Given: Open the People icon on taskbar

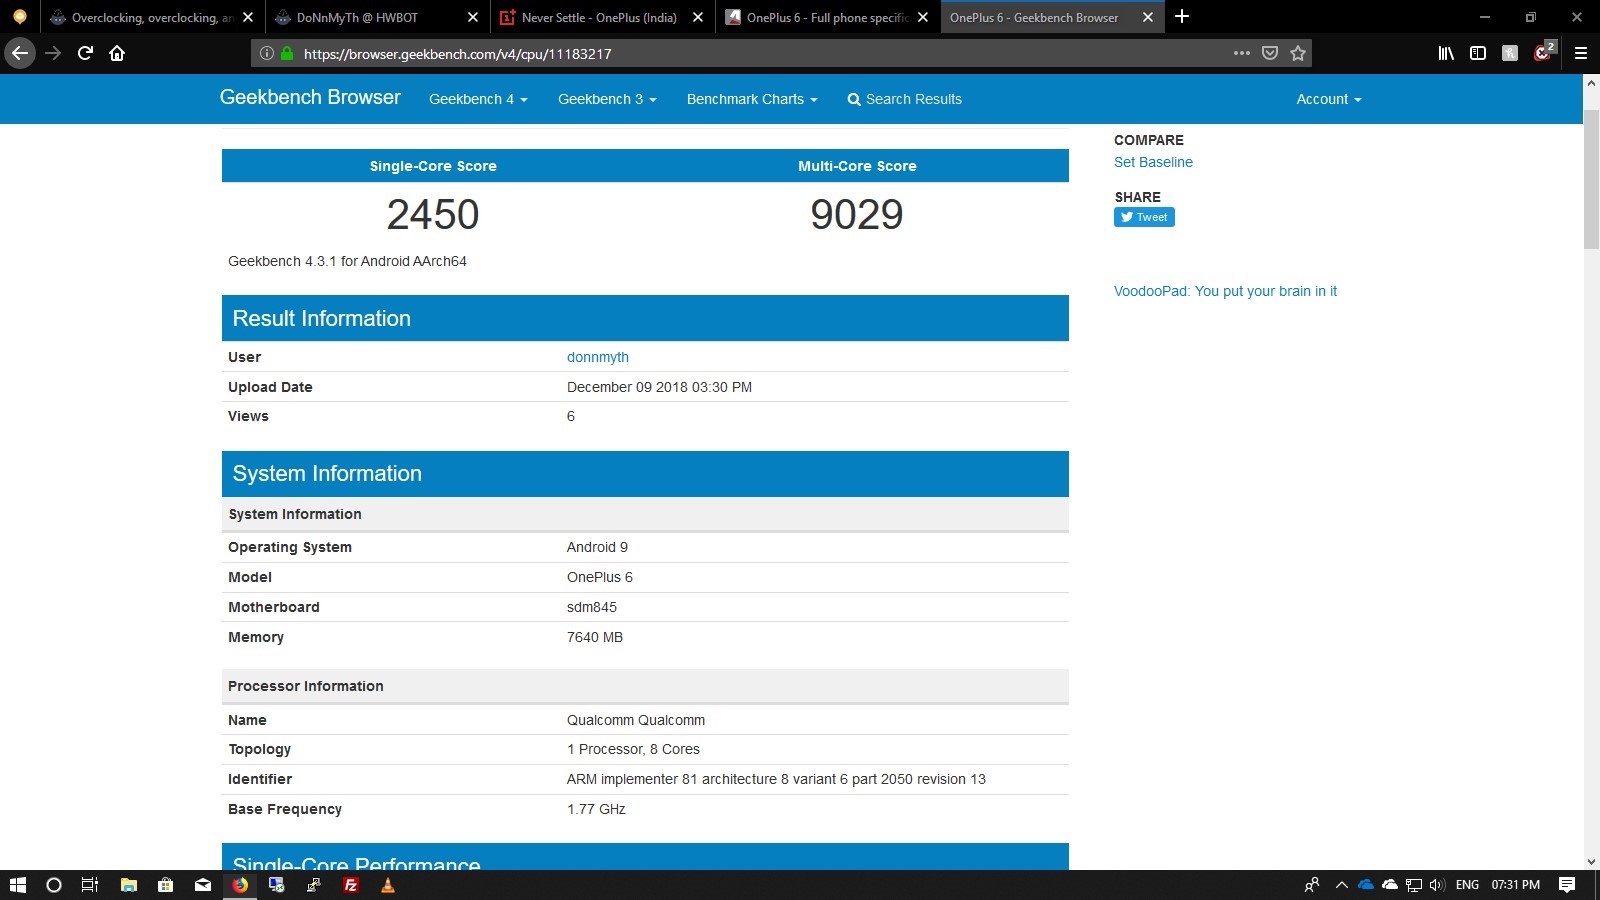Looking at the screenshot, I should click(1312, 885).
